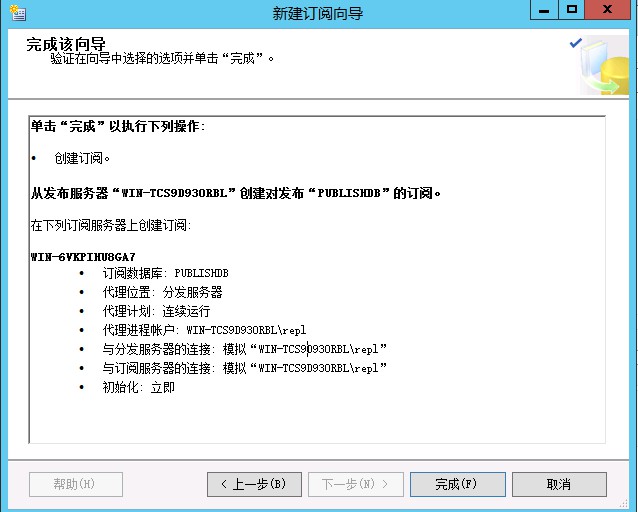This screenshot has height=512, width=638.
Task: Click the 完成该向导 heading
Action: tap(66, 44)
